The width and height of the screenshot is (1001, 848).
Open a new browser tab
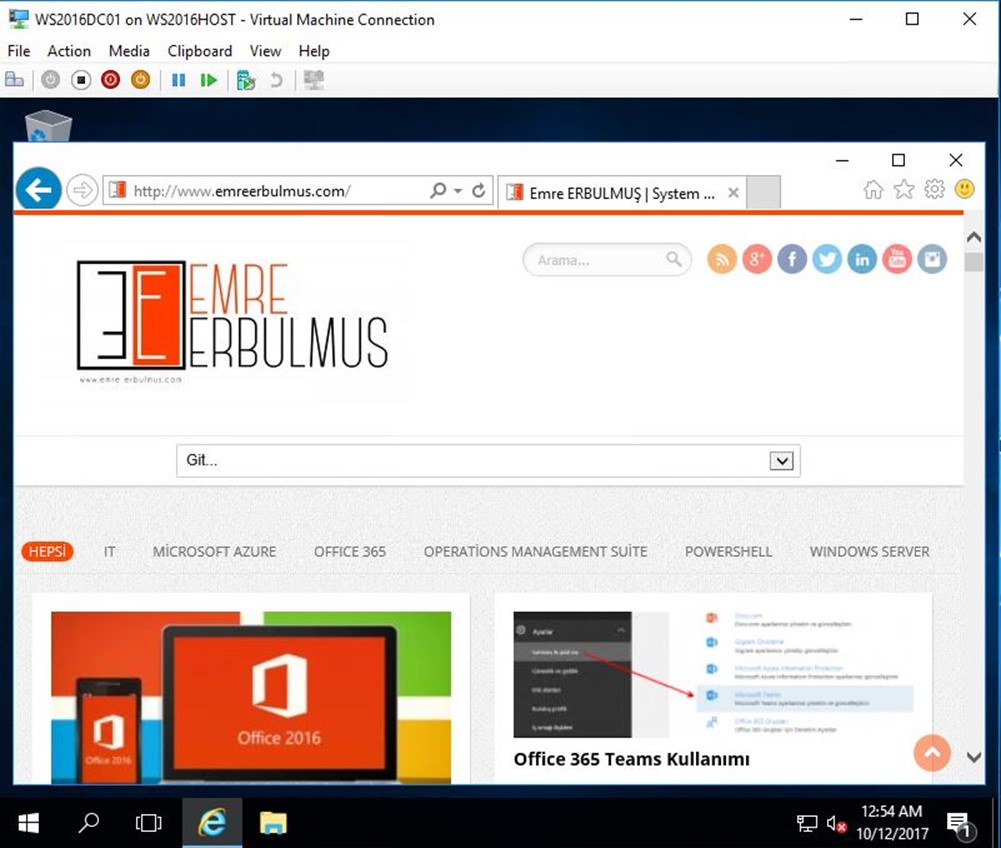(764, 192)
